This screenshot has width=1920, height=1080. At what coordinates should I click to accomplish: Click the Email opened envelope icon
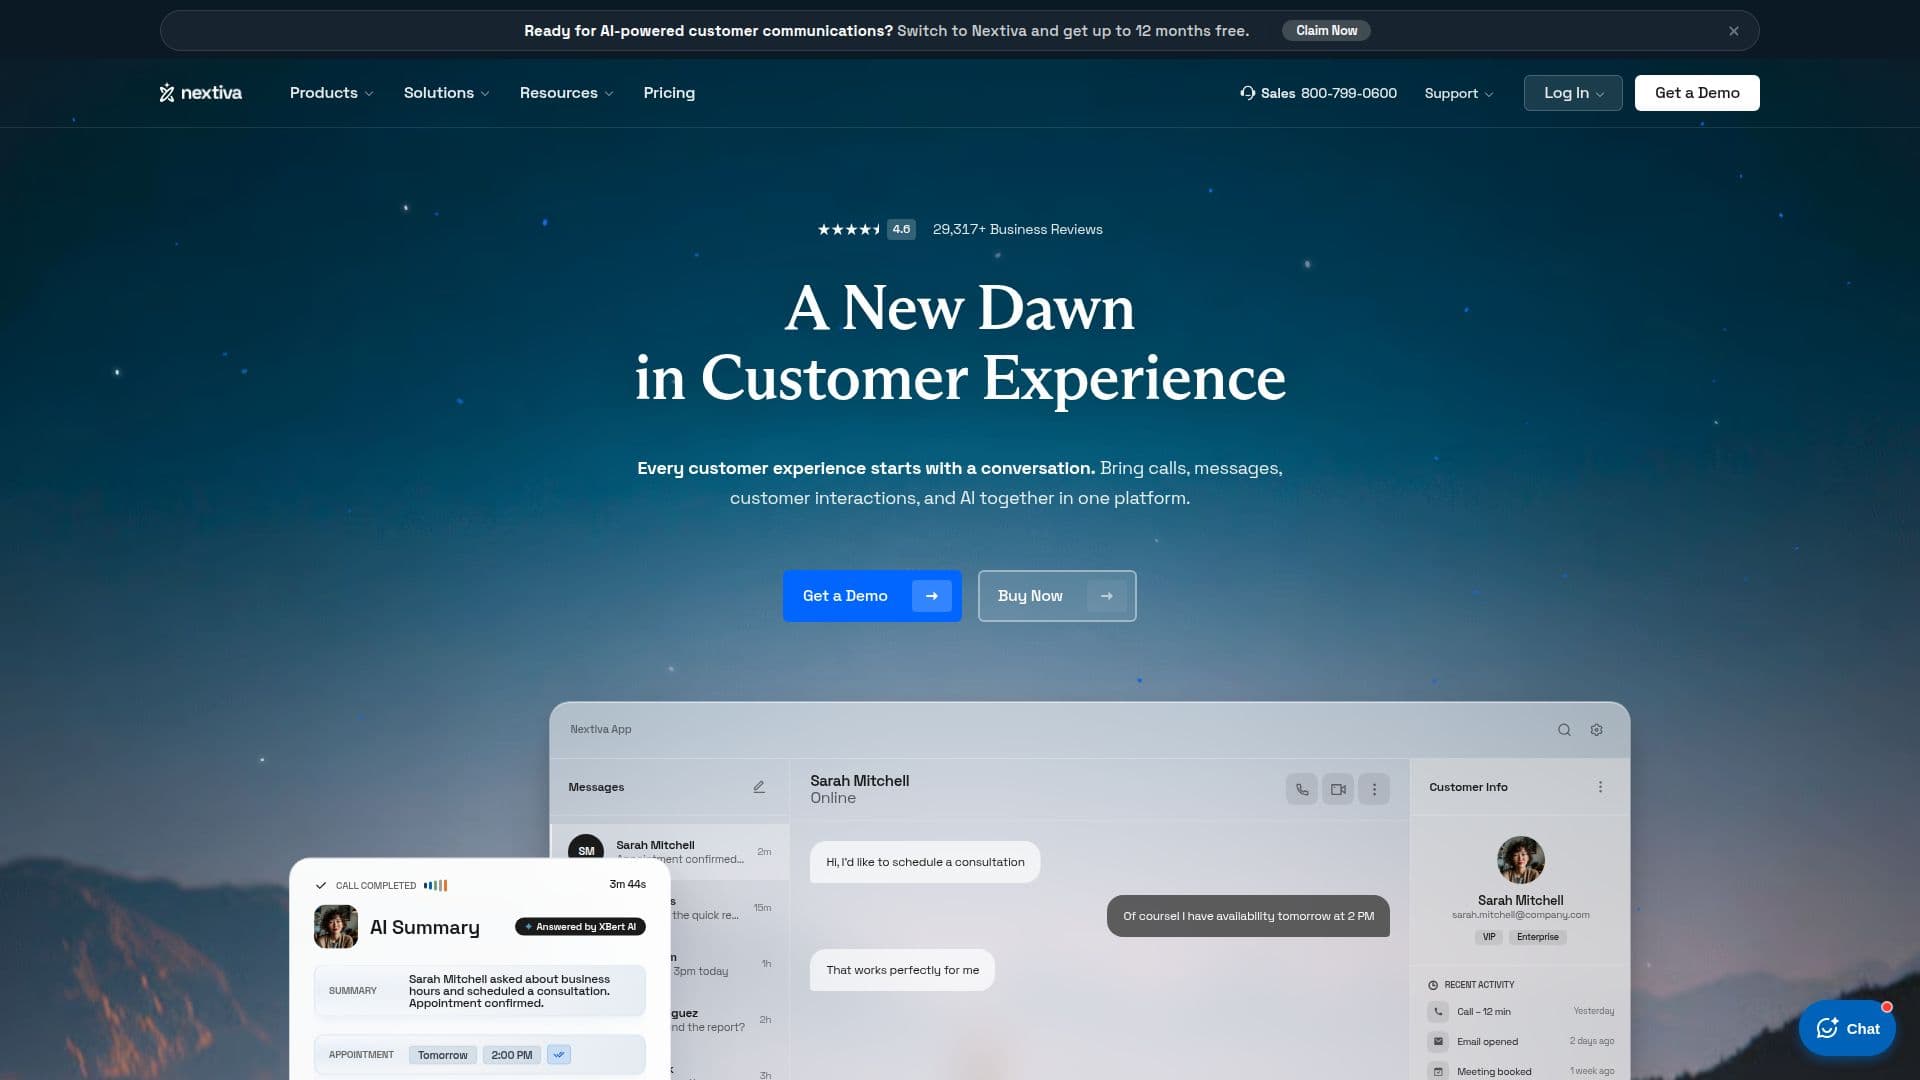pos(1438,1042)
